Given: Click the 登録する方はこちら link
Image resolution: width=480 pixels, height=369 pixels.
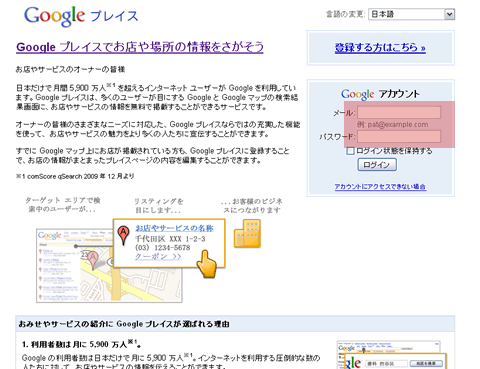Looking at the screenshot, I should pyautogui.click(x=380, y=48).
